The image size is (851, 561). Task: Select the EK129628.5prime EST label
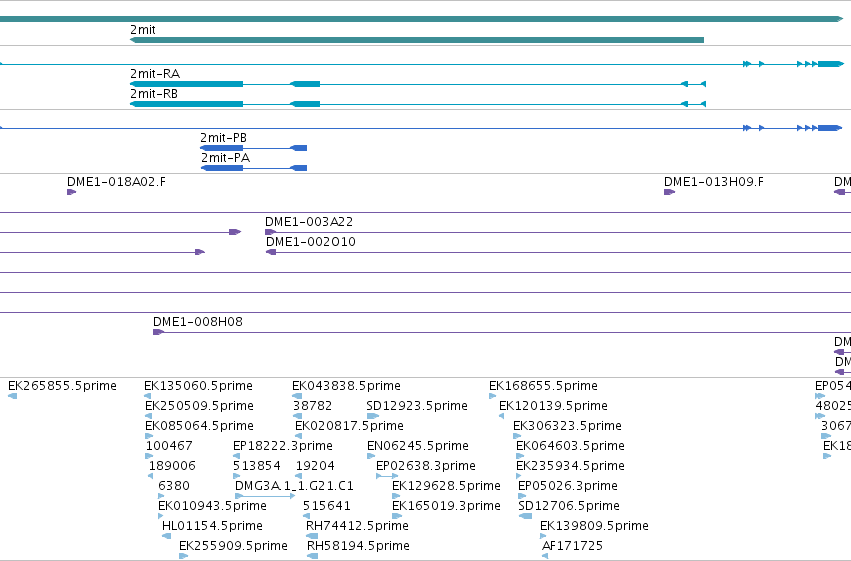pyautogui.click(x=446, y=486)
